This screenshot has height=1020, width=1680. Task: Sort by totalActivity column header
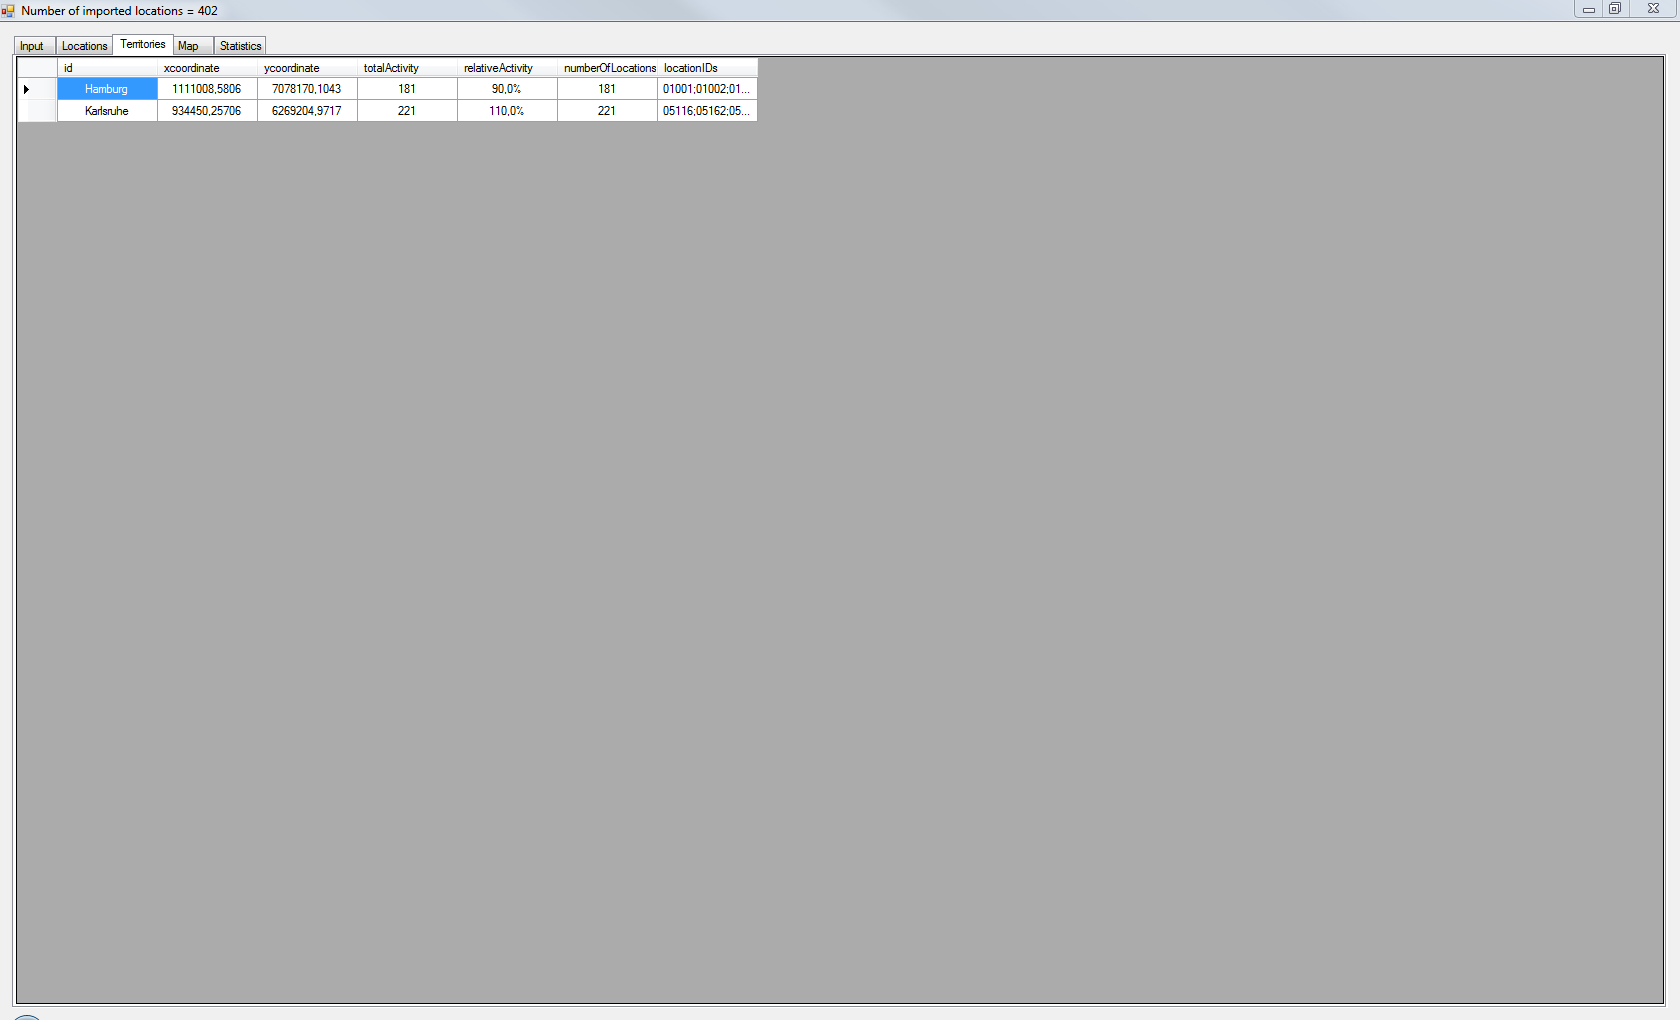pyautogui.click(x=407, y=68)
